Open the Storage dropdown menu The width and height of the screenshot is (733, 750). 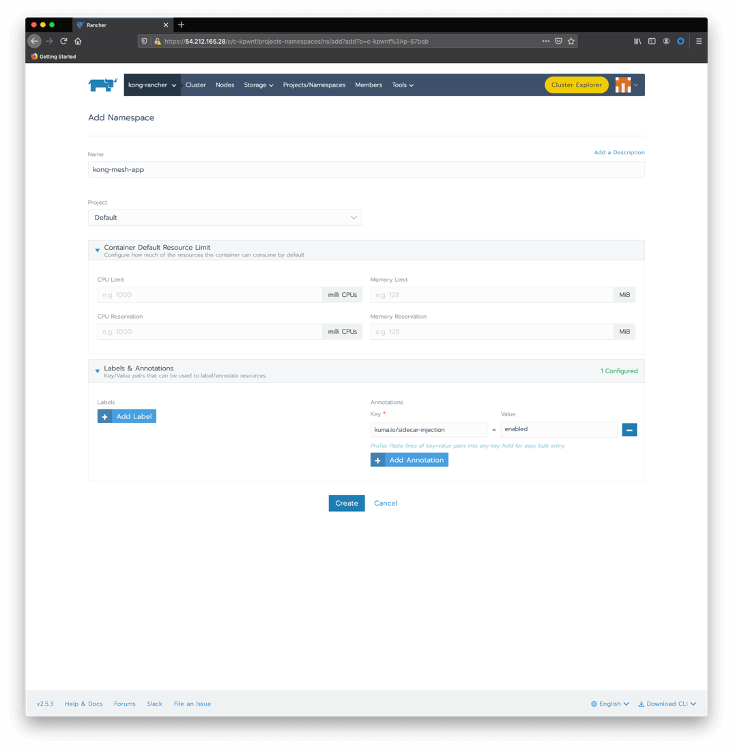pyautogui.click(x=258, y=85)
